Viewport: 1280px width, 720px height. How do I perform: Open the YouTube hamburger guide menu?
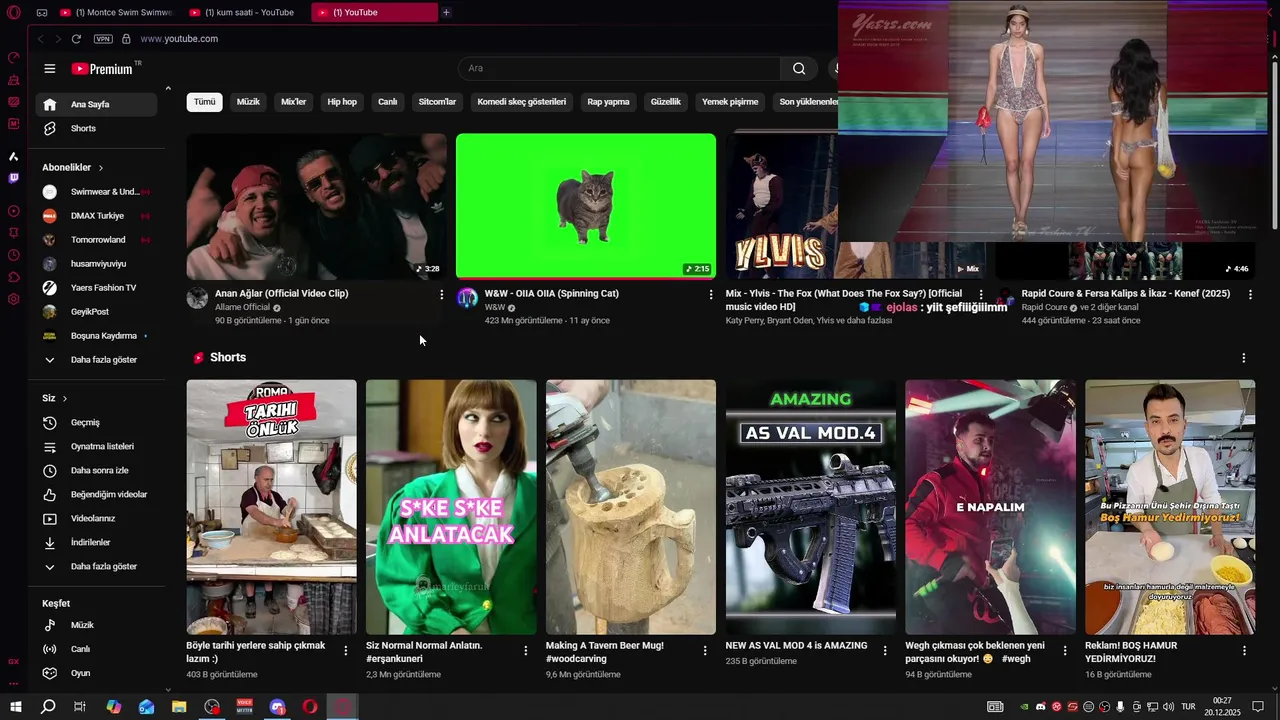(x=50, y=68)
